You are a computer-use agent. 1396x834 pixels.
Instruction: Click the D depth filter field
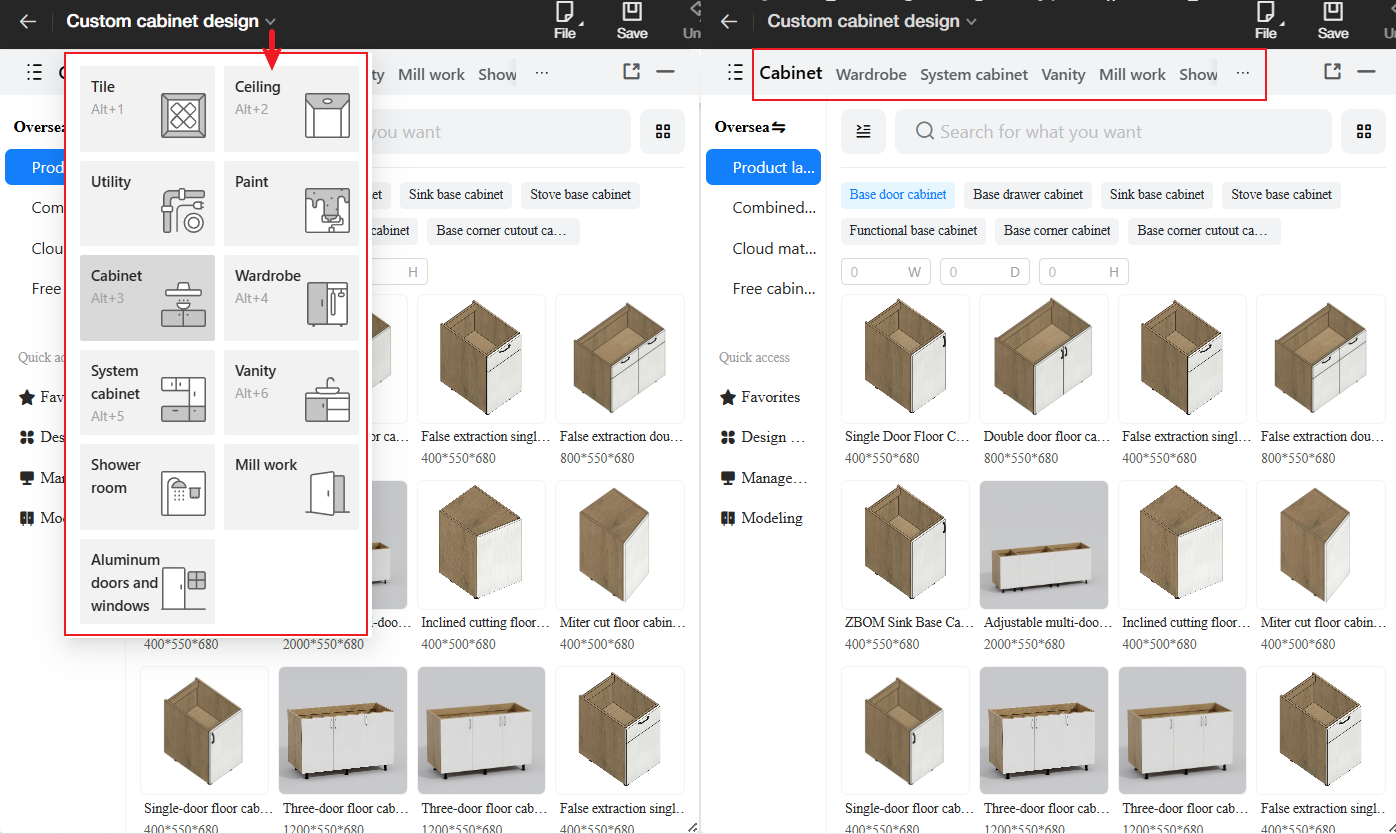coord(985,272)
